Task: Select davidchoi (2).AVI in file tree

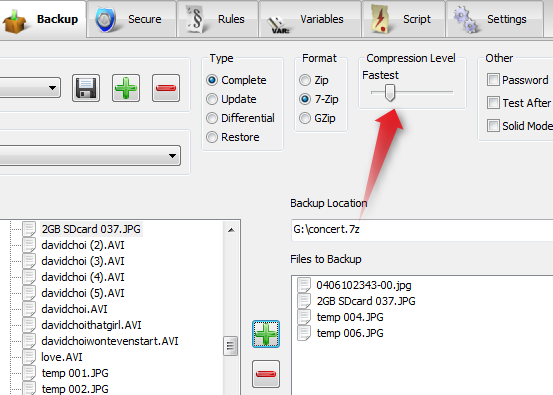Action: pos(83,245)
